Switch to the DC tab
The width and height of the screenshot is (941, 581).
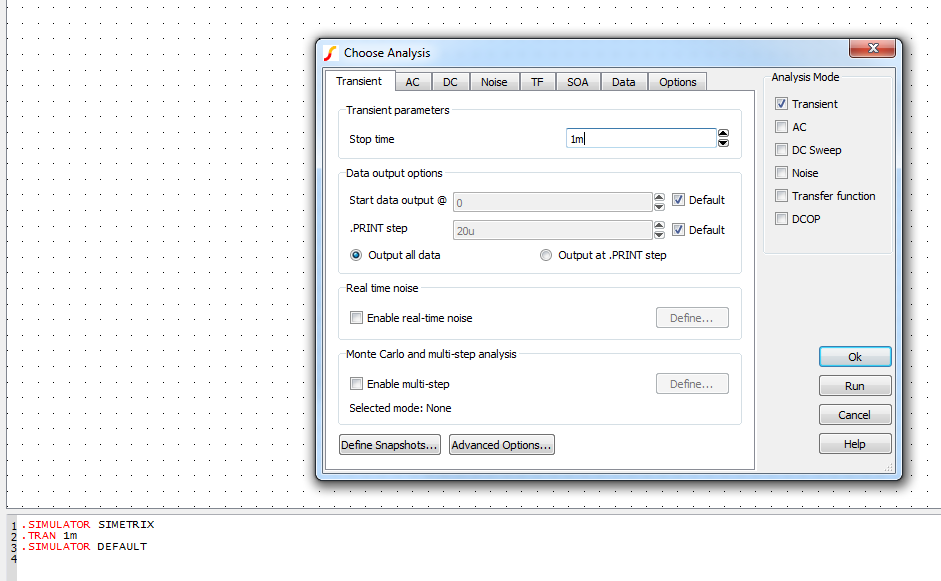click(450, 81)
